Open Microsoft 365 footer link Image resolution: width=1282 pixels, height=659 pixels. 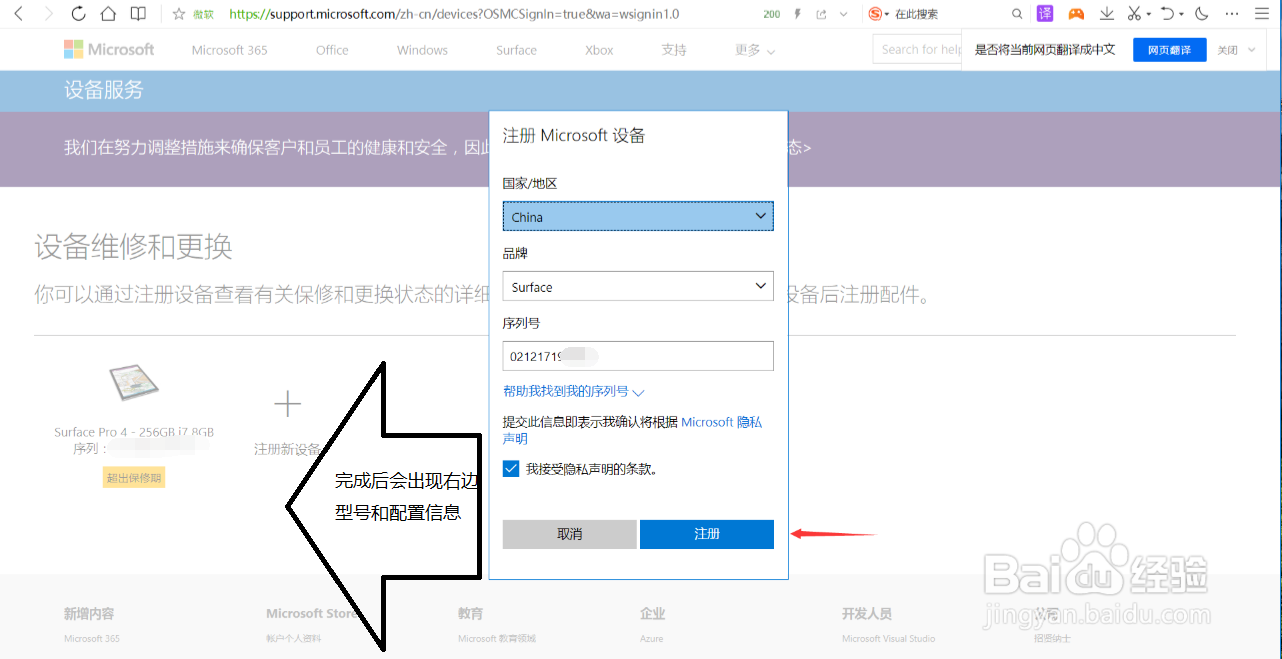(91, 639)
